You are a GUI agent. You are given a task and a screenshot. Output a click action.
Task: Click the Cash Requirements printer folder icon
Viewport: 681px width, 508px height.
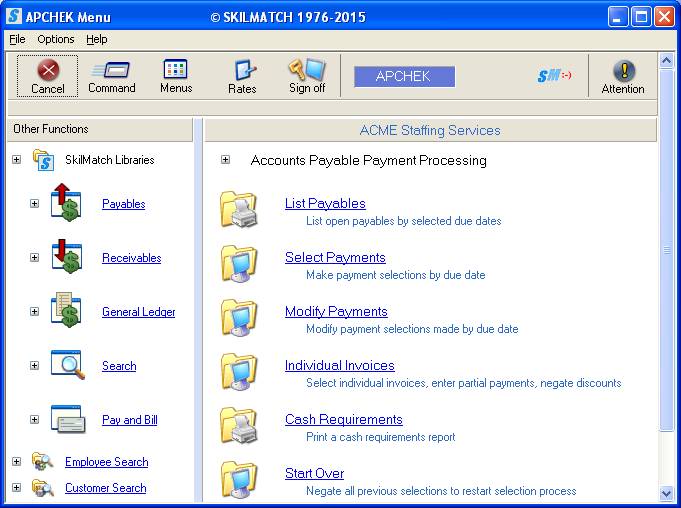pyautogui.click(x=239, y=426)
